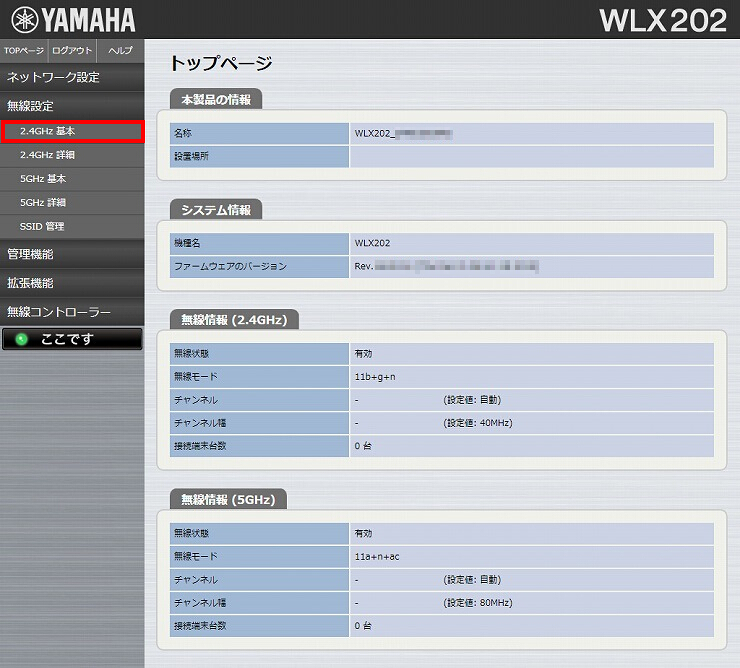Click the WLX202_ device name value

pos(404,134)
